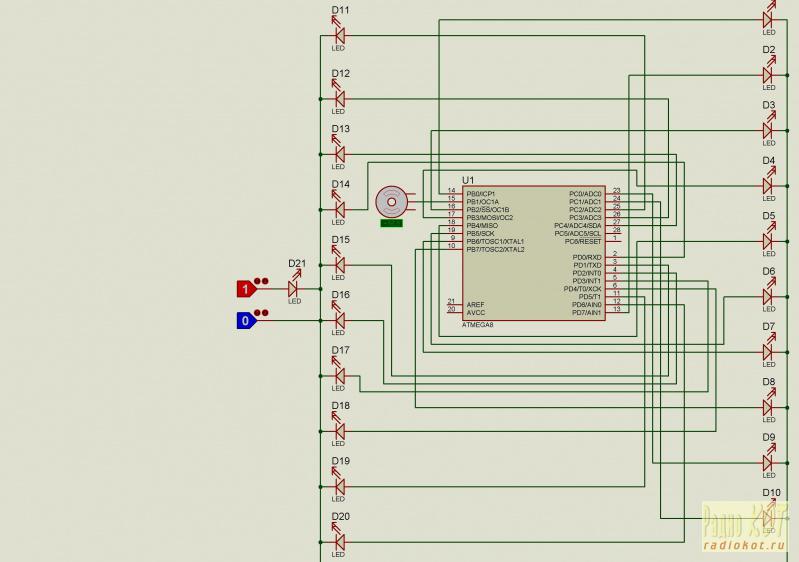Click the D20 LED symbol
799x562 pixels.
(x=339, y=541)
